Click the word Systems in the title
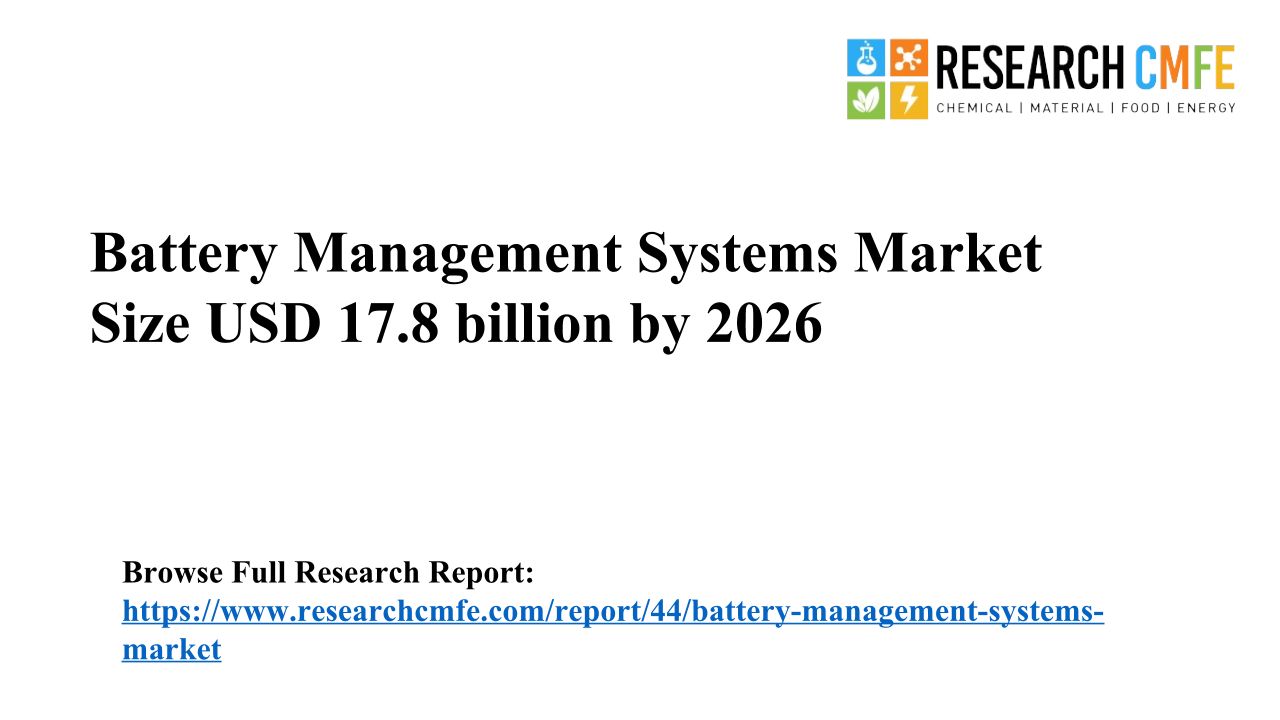The width and height of the screenshot is (1280, 720). click(737, 254)
